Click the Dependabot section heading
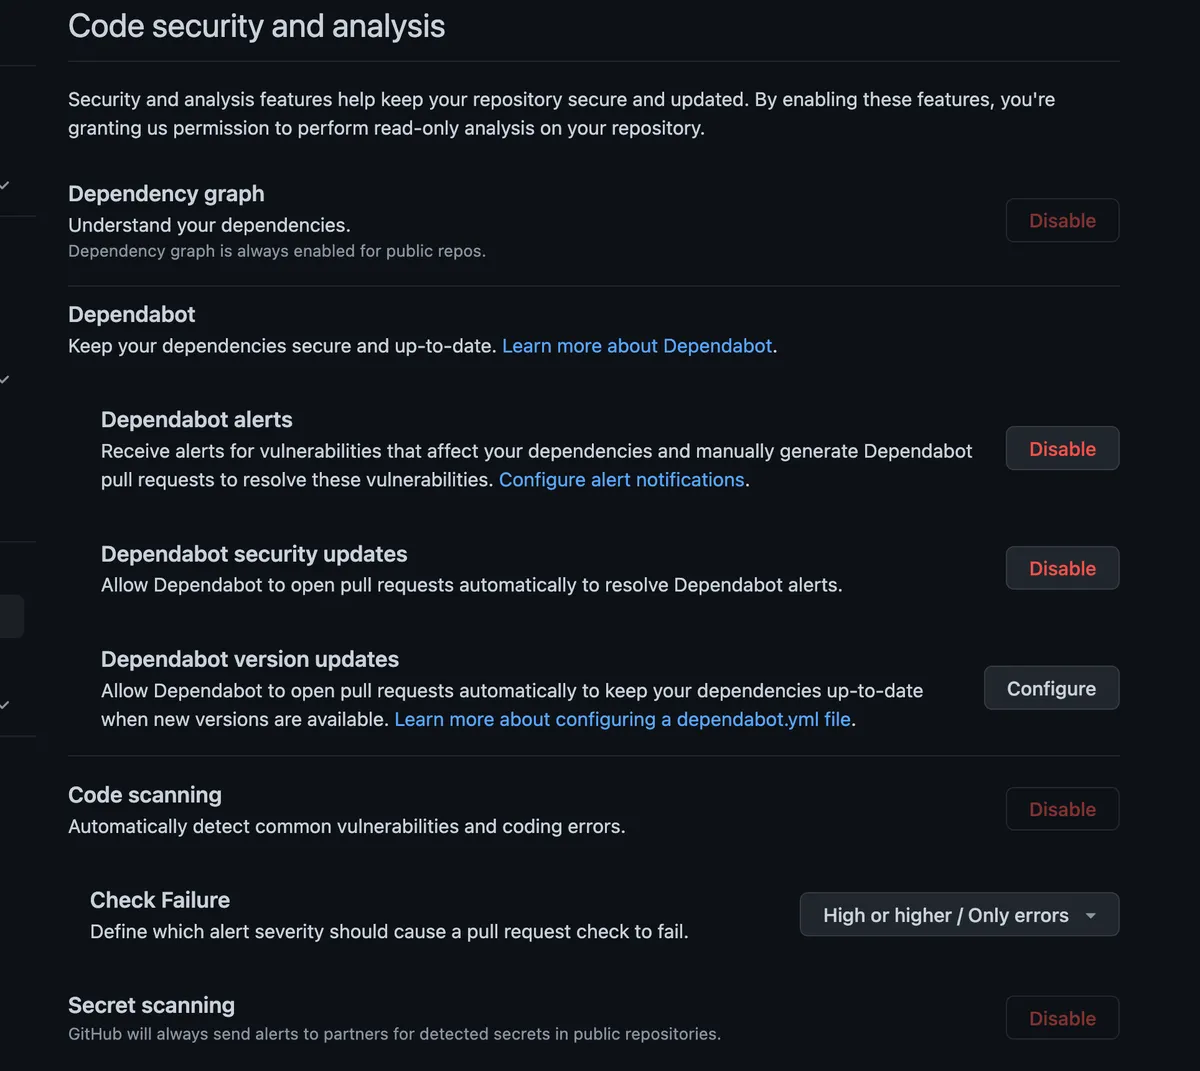1200x1071 pixels. [131, 314]
